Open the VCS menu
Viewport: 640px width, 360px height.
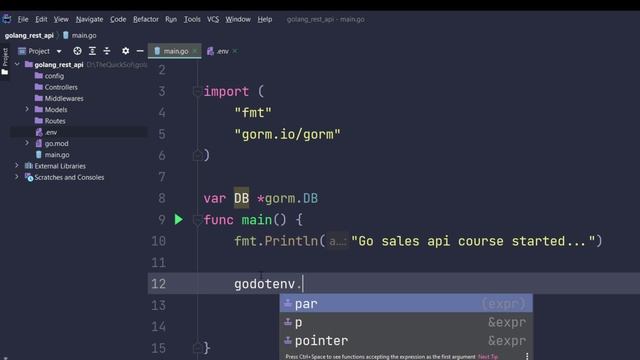coord(213,19)
